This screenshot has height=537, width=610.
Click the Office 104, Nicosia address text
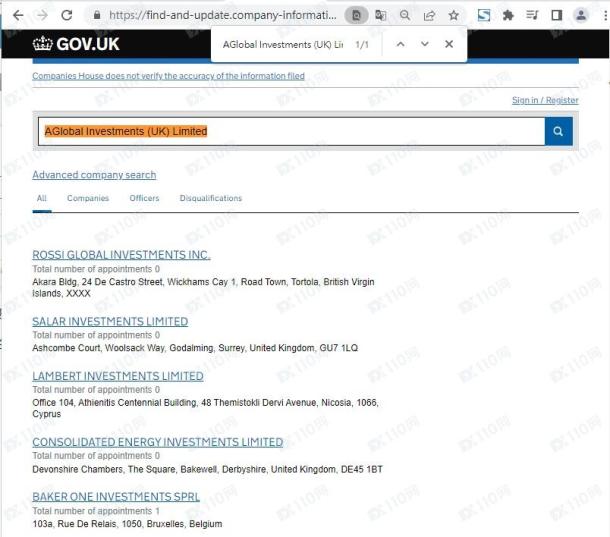(205, 408)
